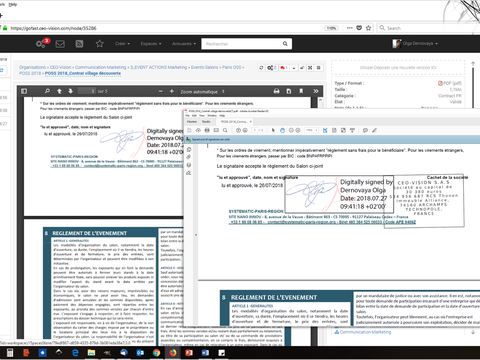Click the bookmark icon in PDF viewer
The height and width of the screenshot is (360, 480).
tap(301, 91)
